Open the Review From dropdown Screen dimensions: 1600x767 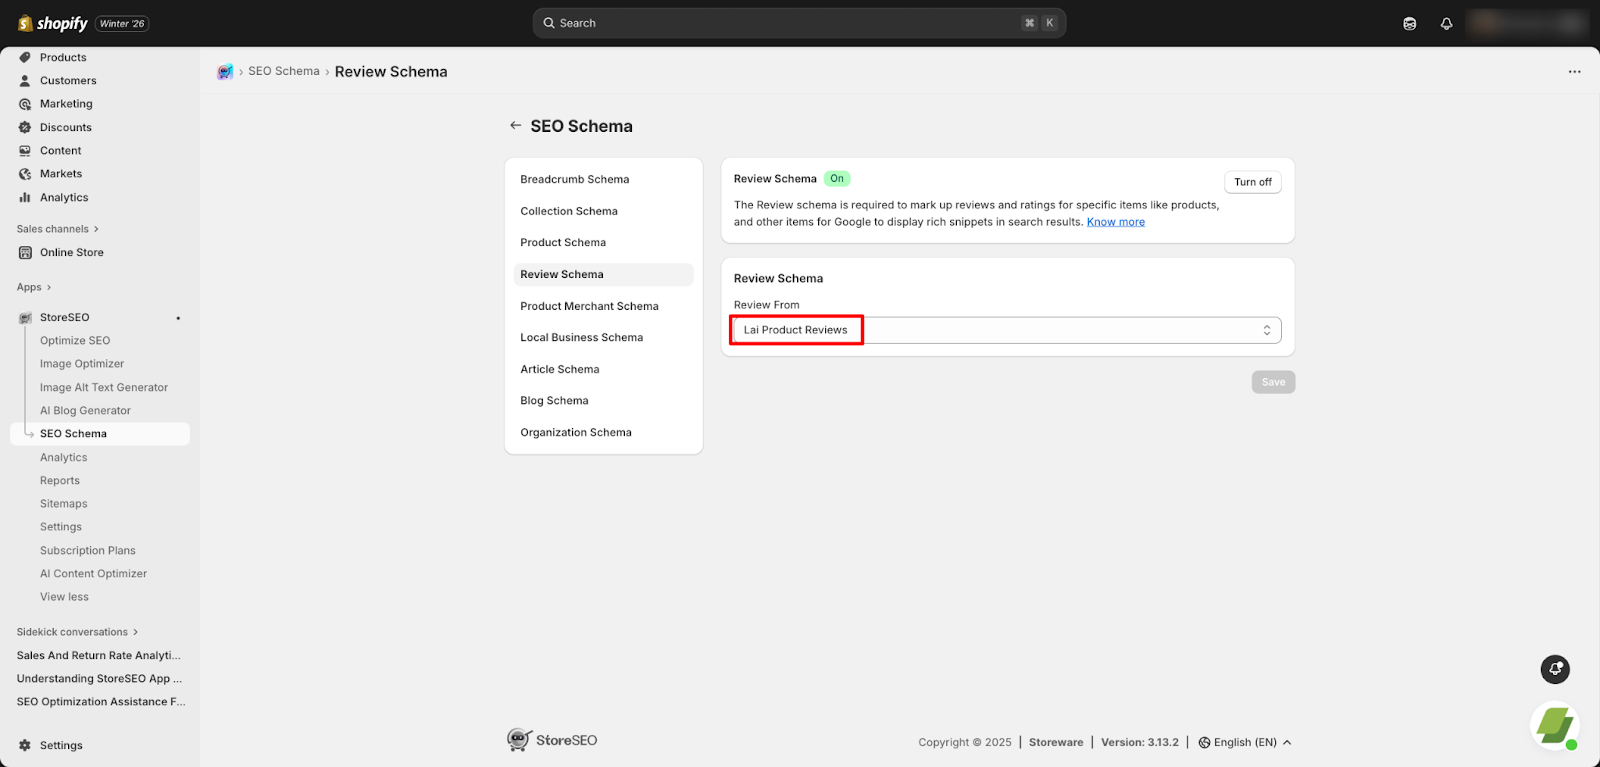click(1007, 330)
